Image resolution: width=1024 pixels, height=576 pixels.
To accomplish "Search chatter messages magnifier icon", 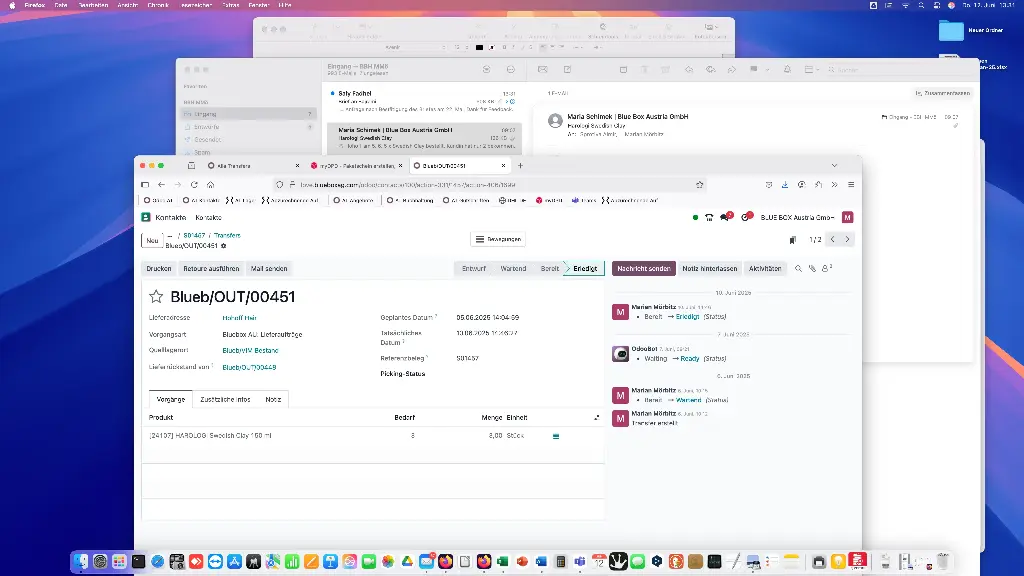I will [798, 268].
